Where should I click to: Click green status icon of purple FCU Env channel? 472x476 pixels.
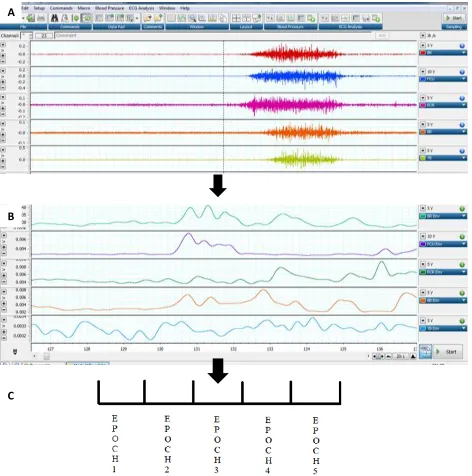[462, 237]
